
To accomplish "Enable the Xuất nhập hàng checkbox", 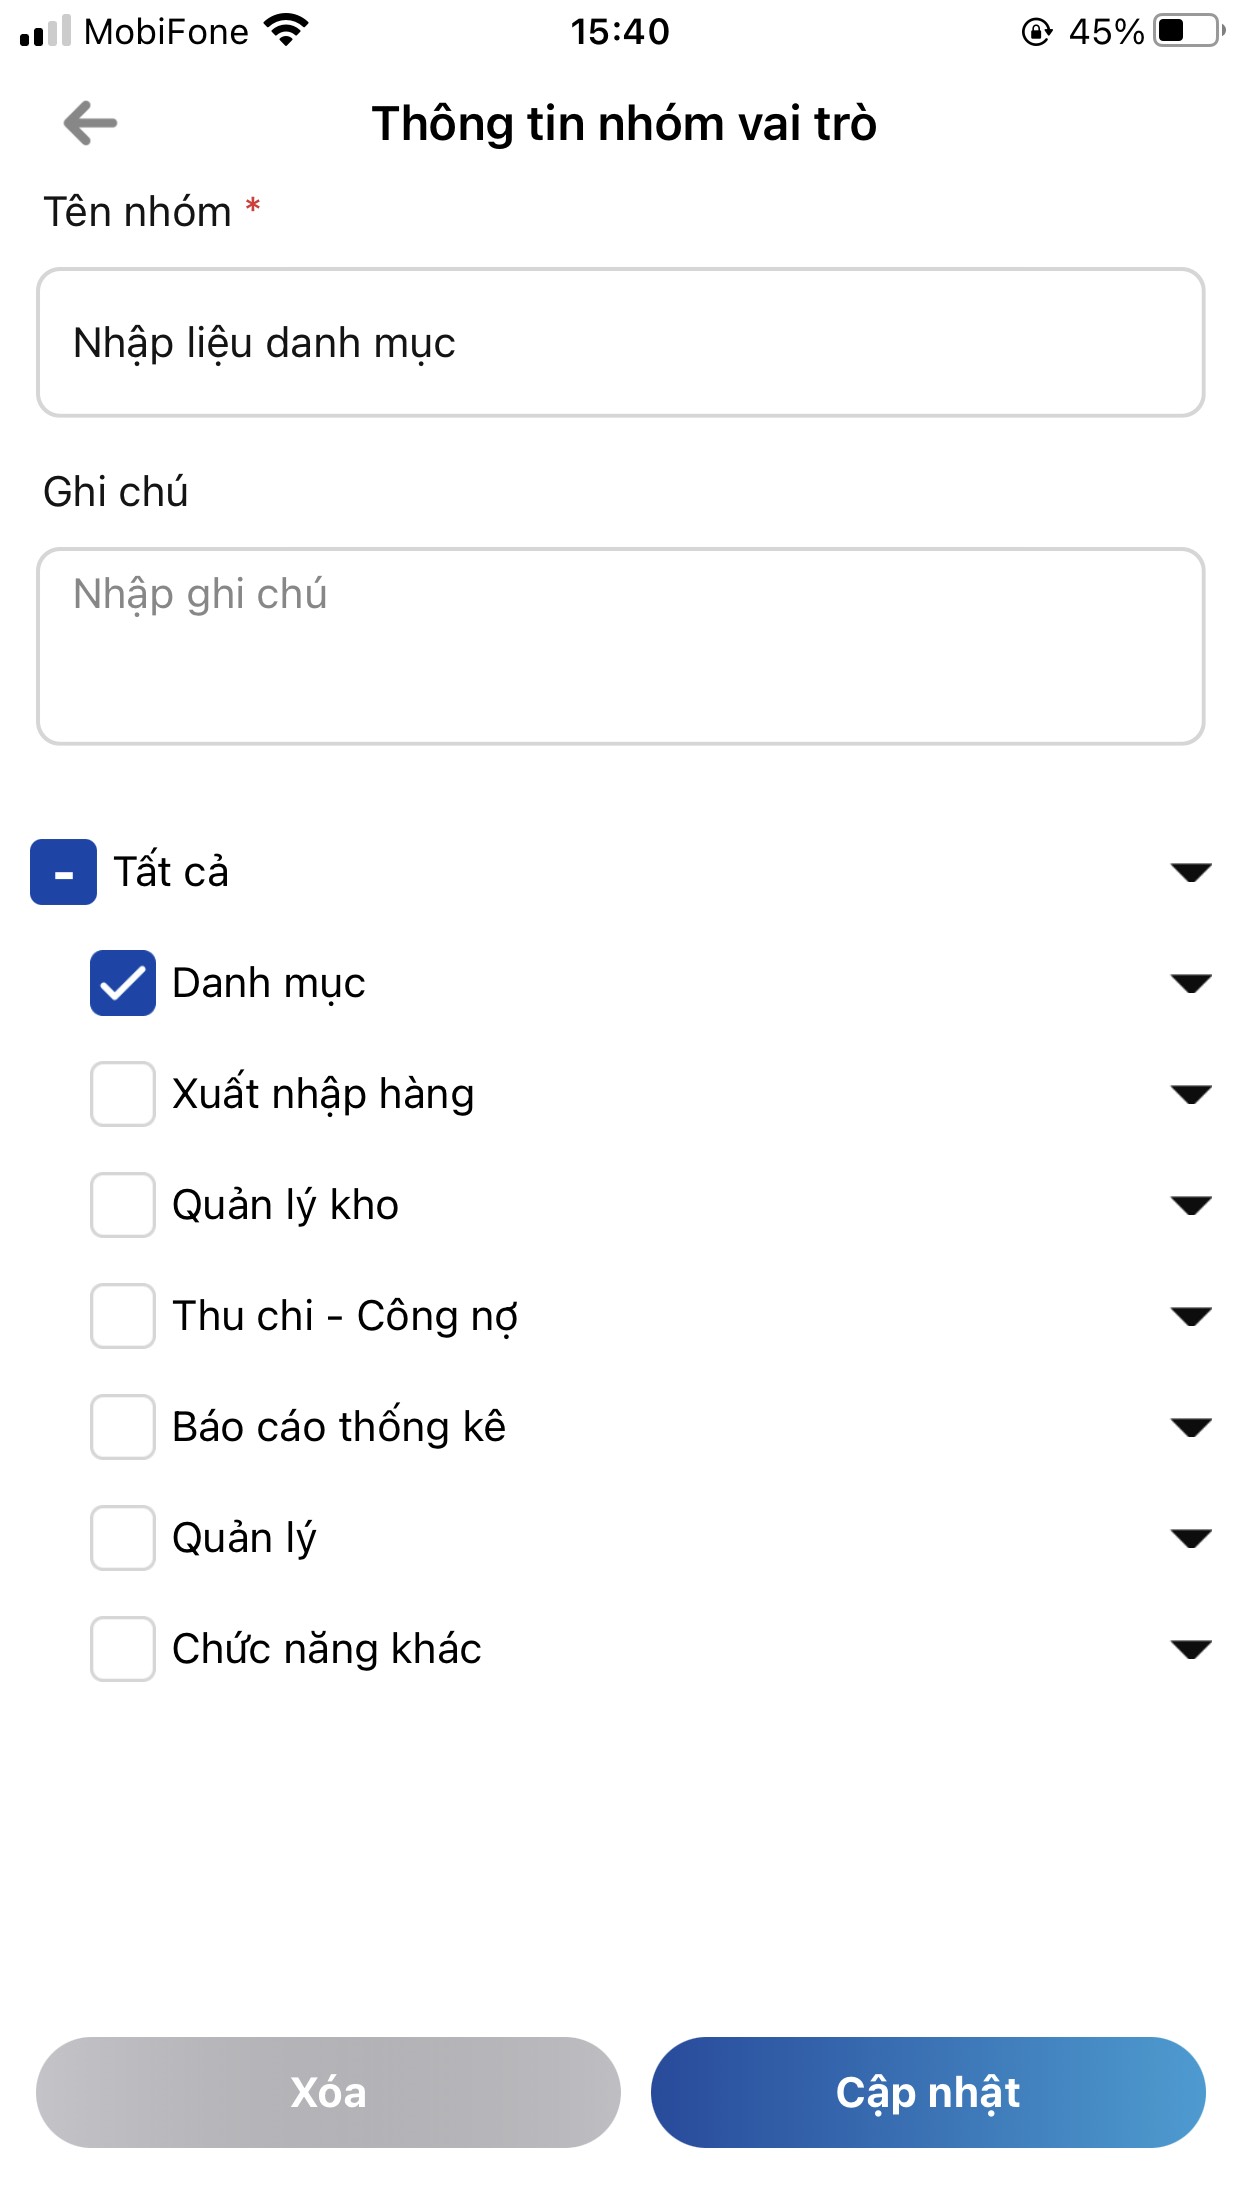I will (x=123, y=1094).
